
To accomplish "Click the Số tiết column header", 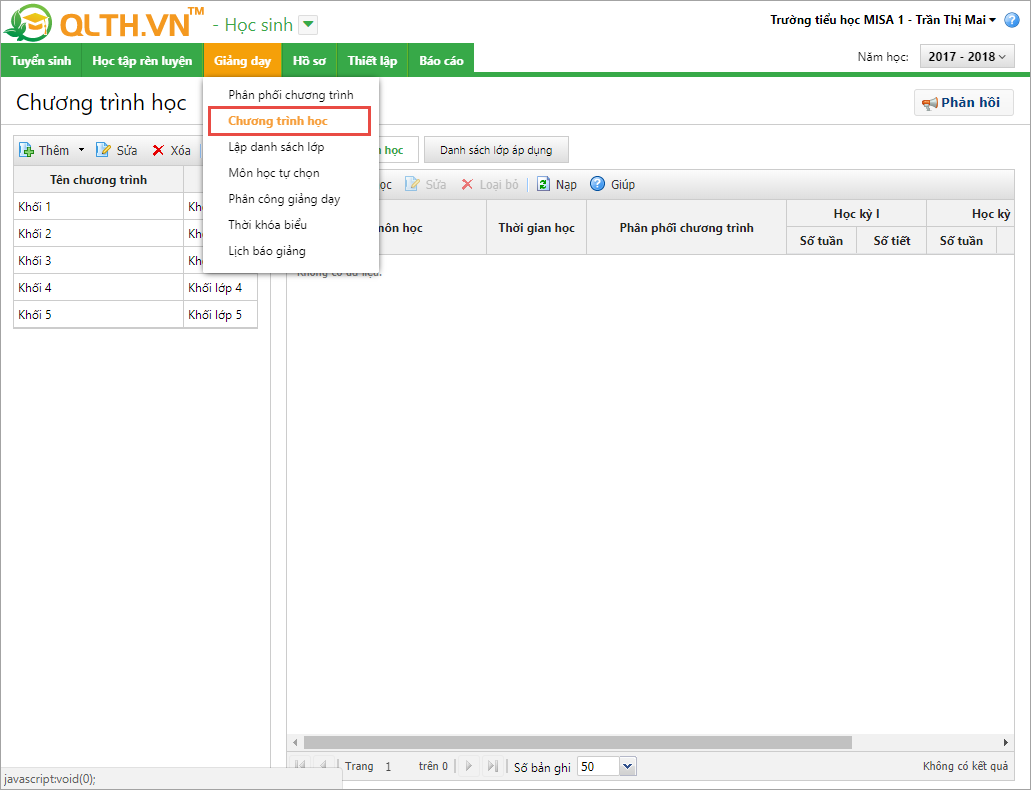I will click(x=892, y=241).
